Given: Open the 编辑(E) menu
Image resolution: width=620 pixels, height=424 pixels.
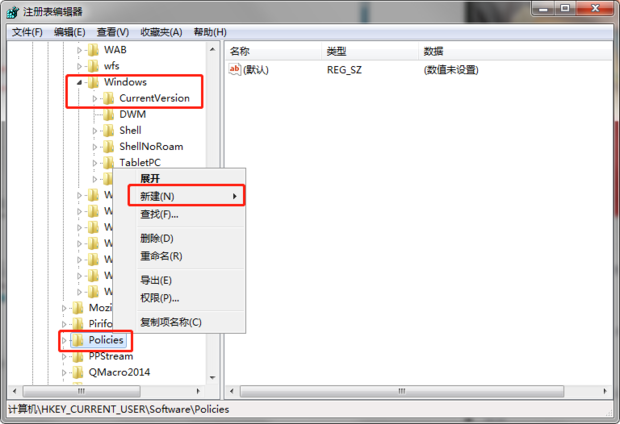Looking at the screenshot, I should pos(70,32).
